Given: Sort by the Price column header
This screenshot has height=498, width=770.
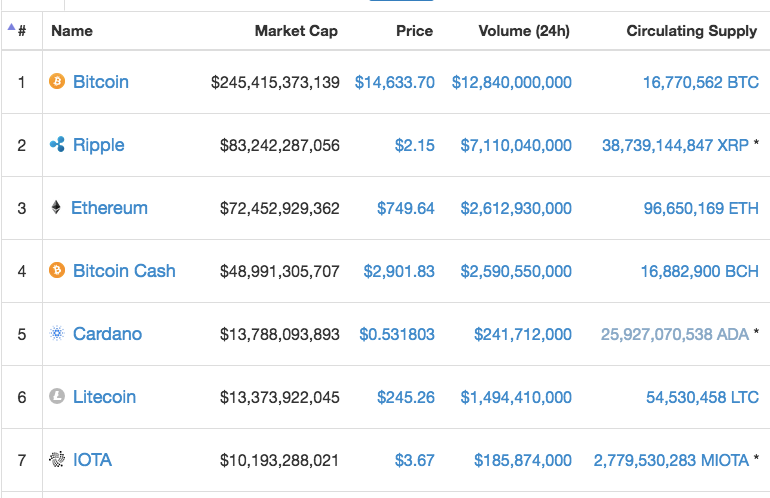Looking at the screenshot, I should [x=414, y=31].
